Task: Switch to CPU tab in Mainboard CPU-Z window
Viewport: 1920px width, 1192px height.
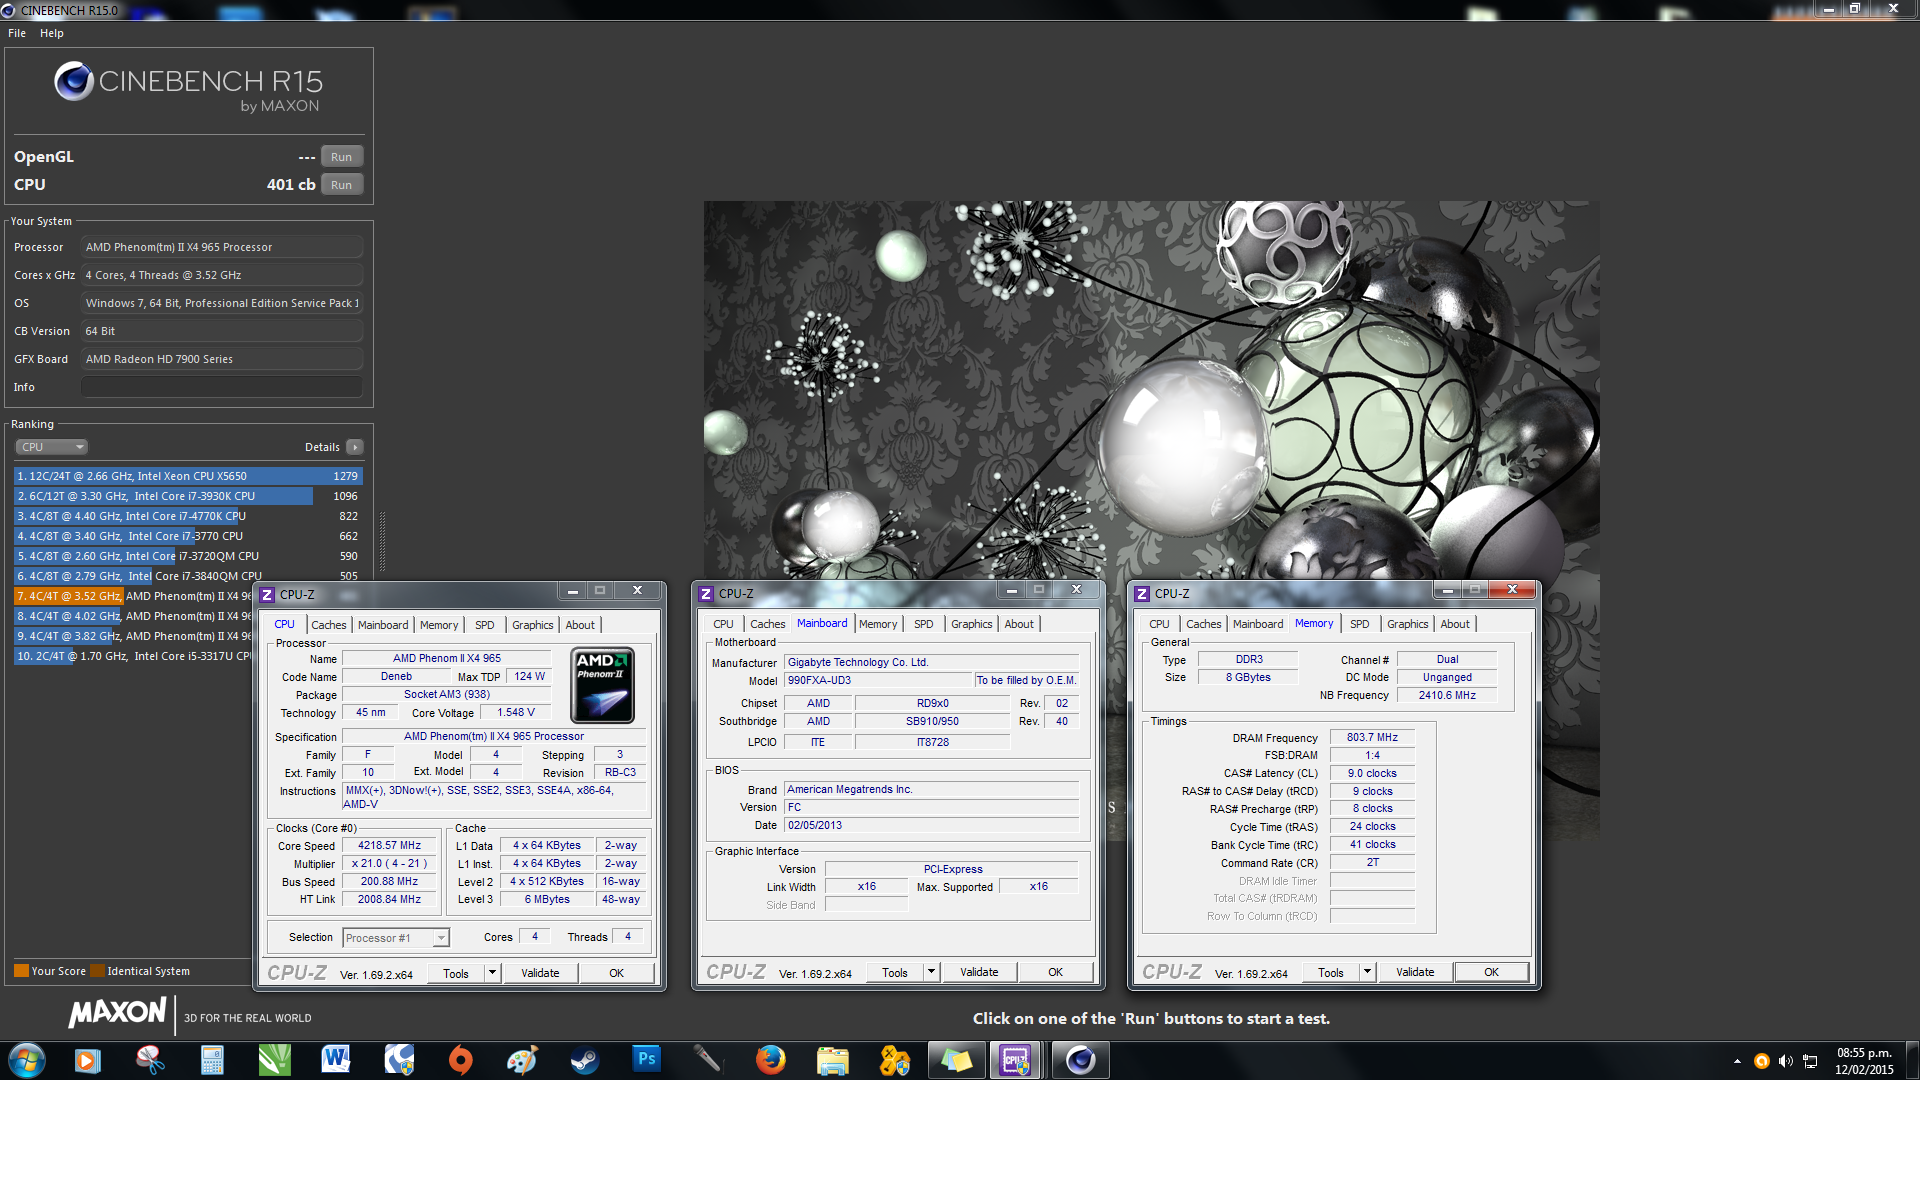Action: pos(723,624)
